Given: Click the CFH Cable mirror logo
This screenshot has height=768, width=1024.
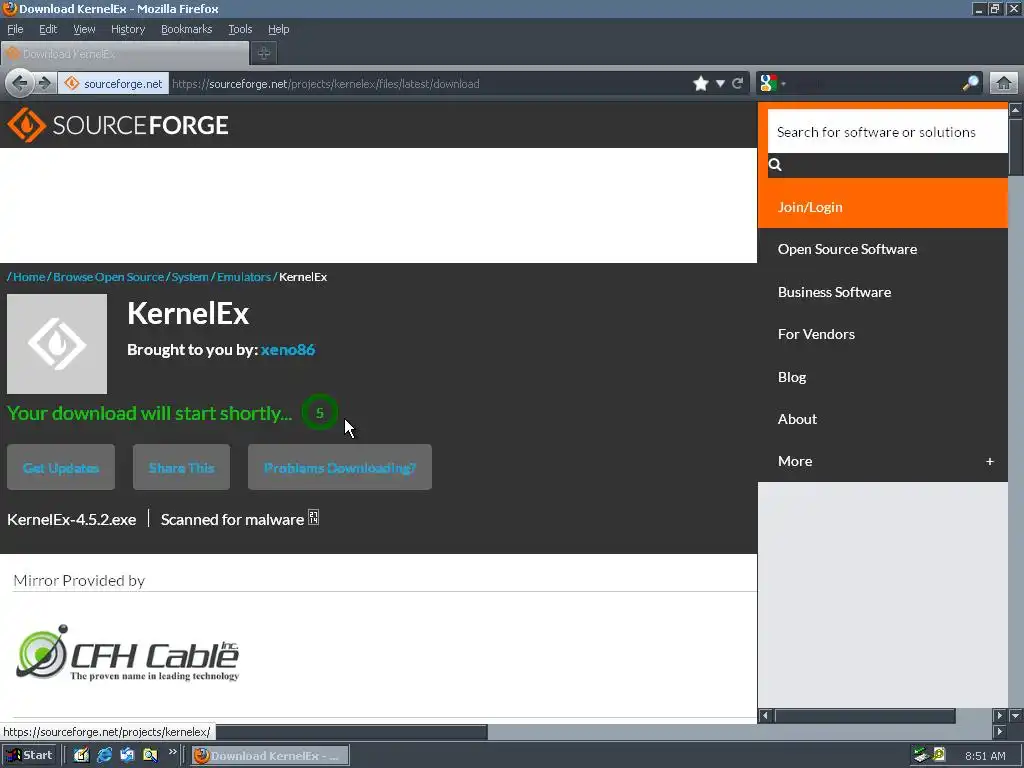Looking at the screenshot, I should [x=127, y=654].
